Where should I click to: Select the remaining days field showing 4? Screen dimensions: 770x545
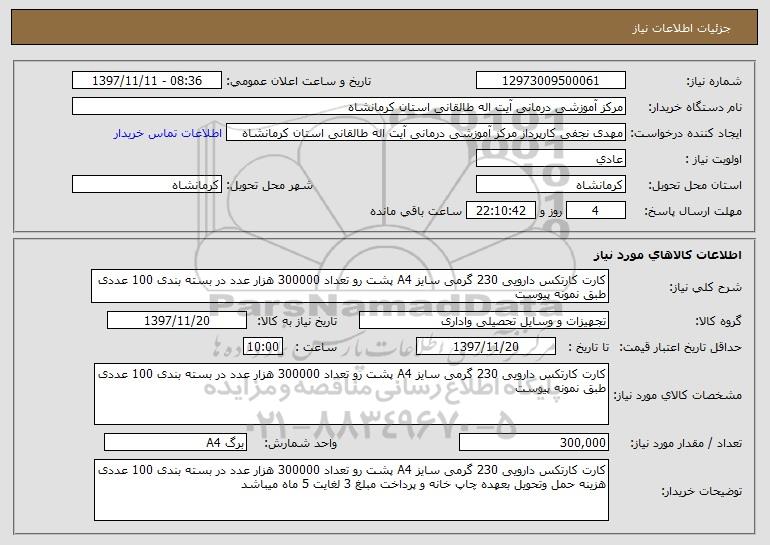coord(596,211)
